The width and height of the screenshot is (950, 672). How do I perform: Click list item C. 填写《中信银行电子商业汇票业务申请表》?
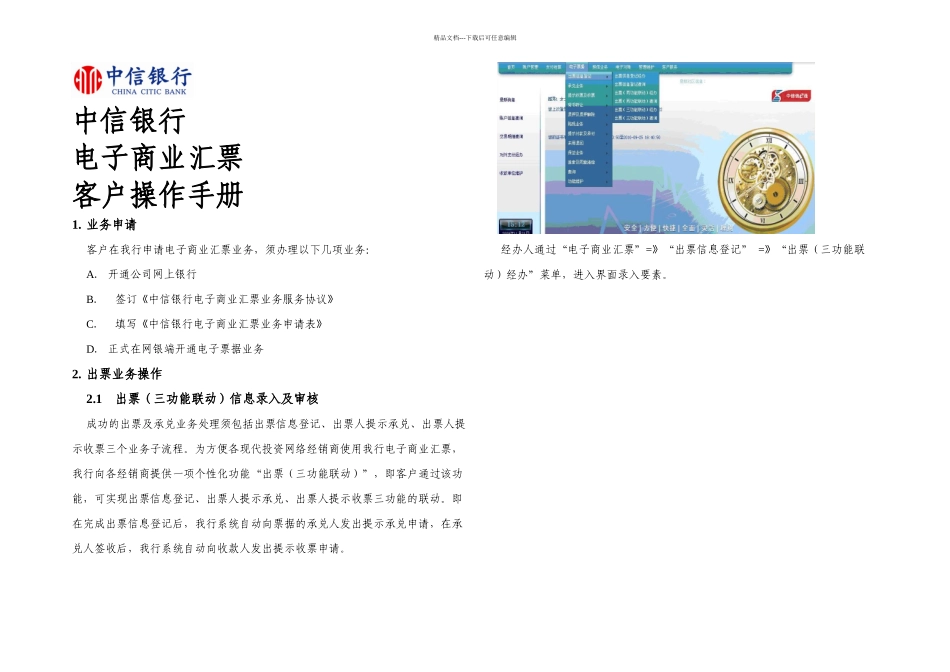(205, 324)
